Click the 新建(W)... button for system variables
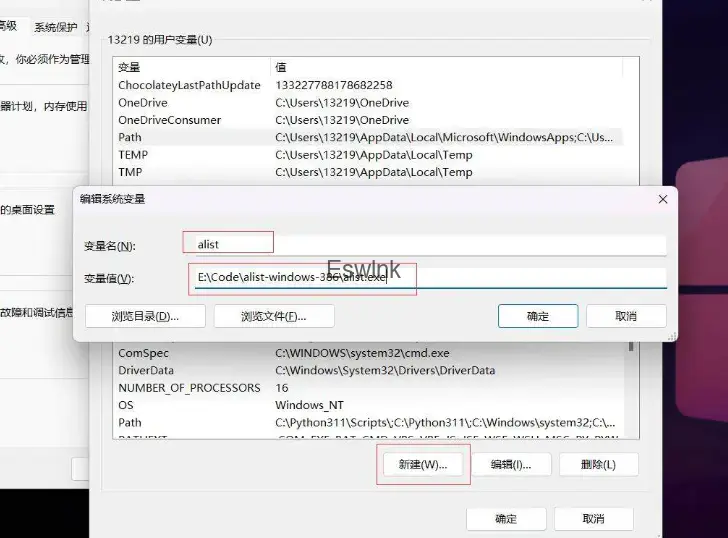This screenshot has width=728, height=538. [421, 465]
